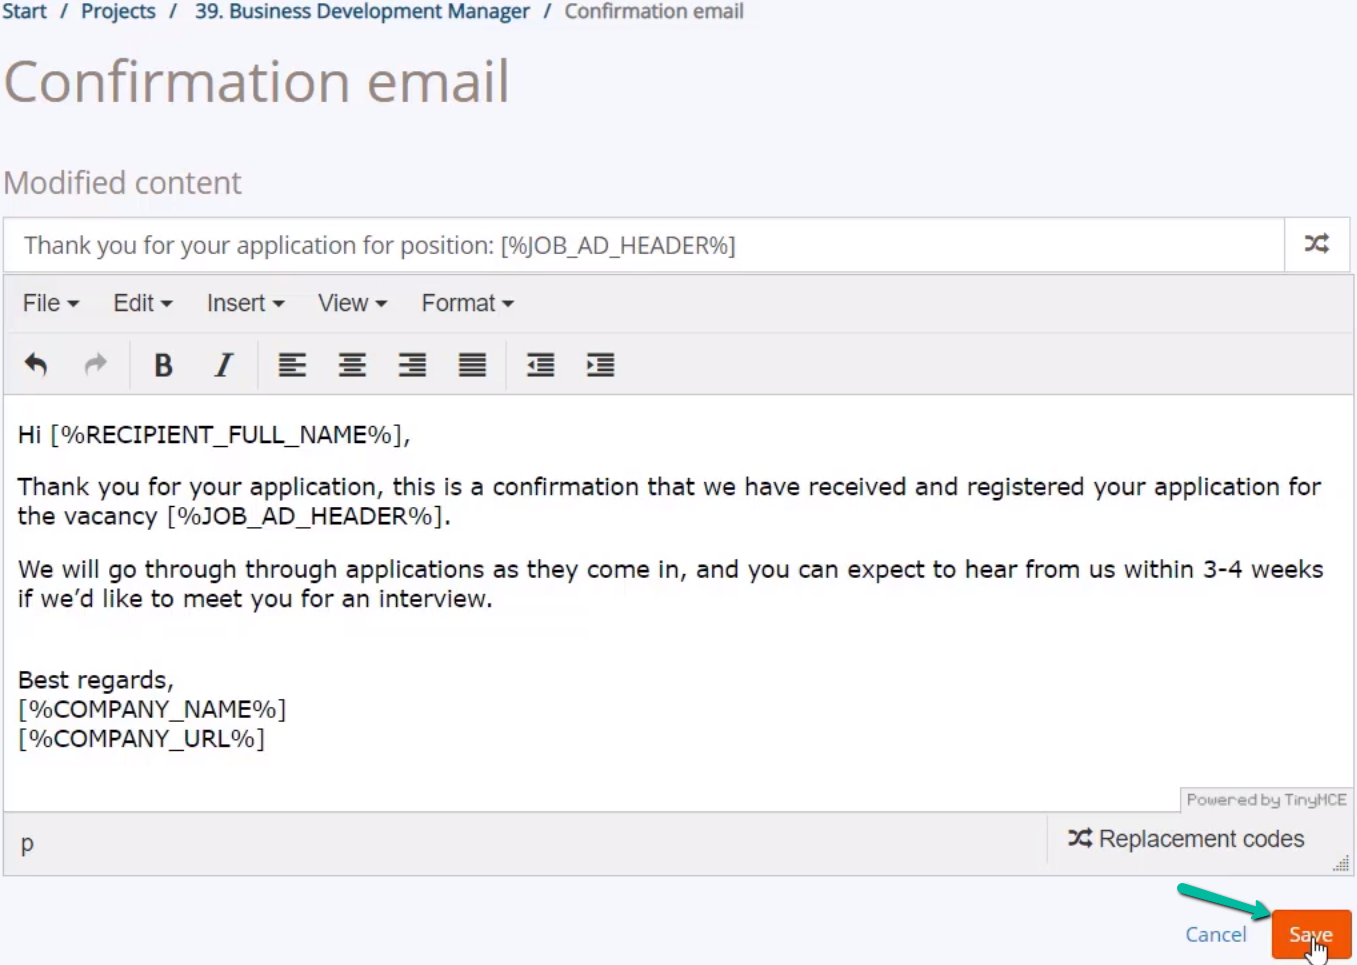Viewport: 1357px width, 965px height.
Task: Toggle Italic formatting
Action: tap(223, 365)
